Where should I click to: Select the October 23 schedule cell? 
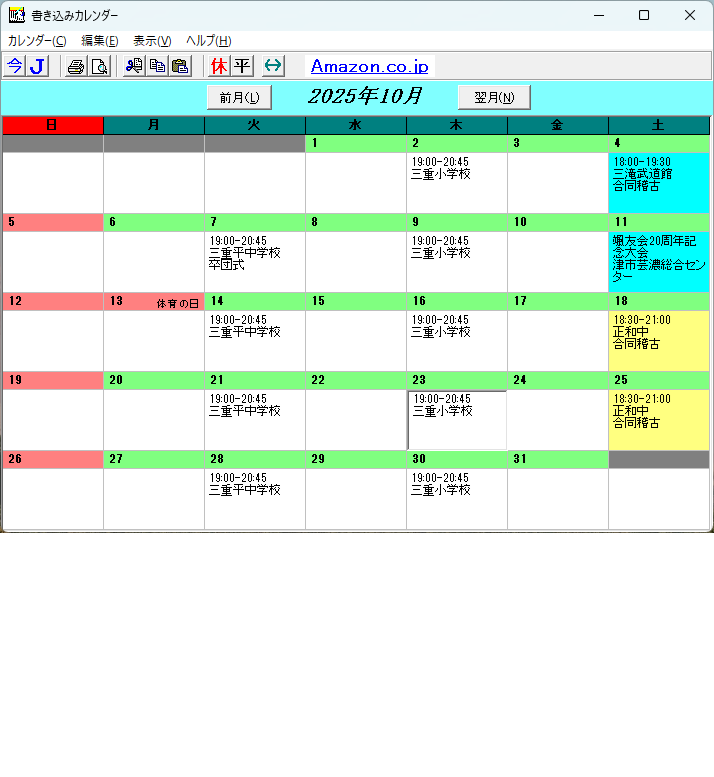[x=457, y=420]
